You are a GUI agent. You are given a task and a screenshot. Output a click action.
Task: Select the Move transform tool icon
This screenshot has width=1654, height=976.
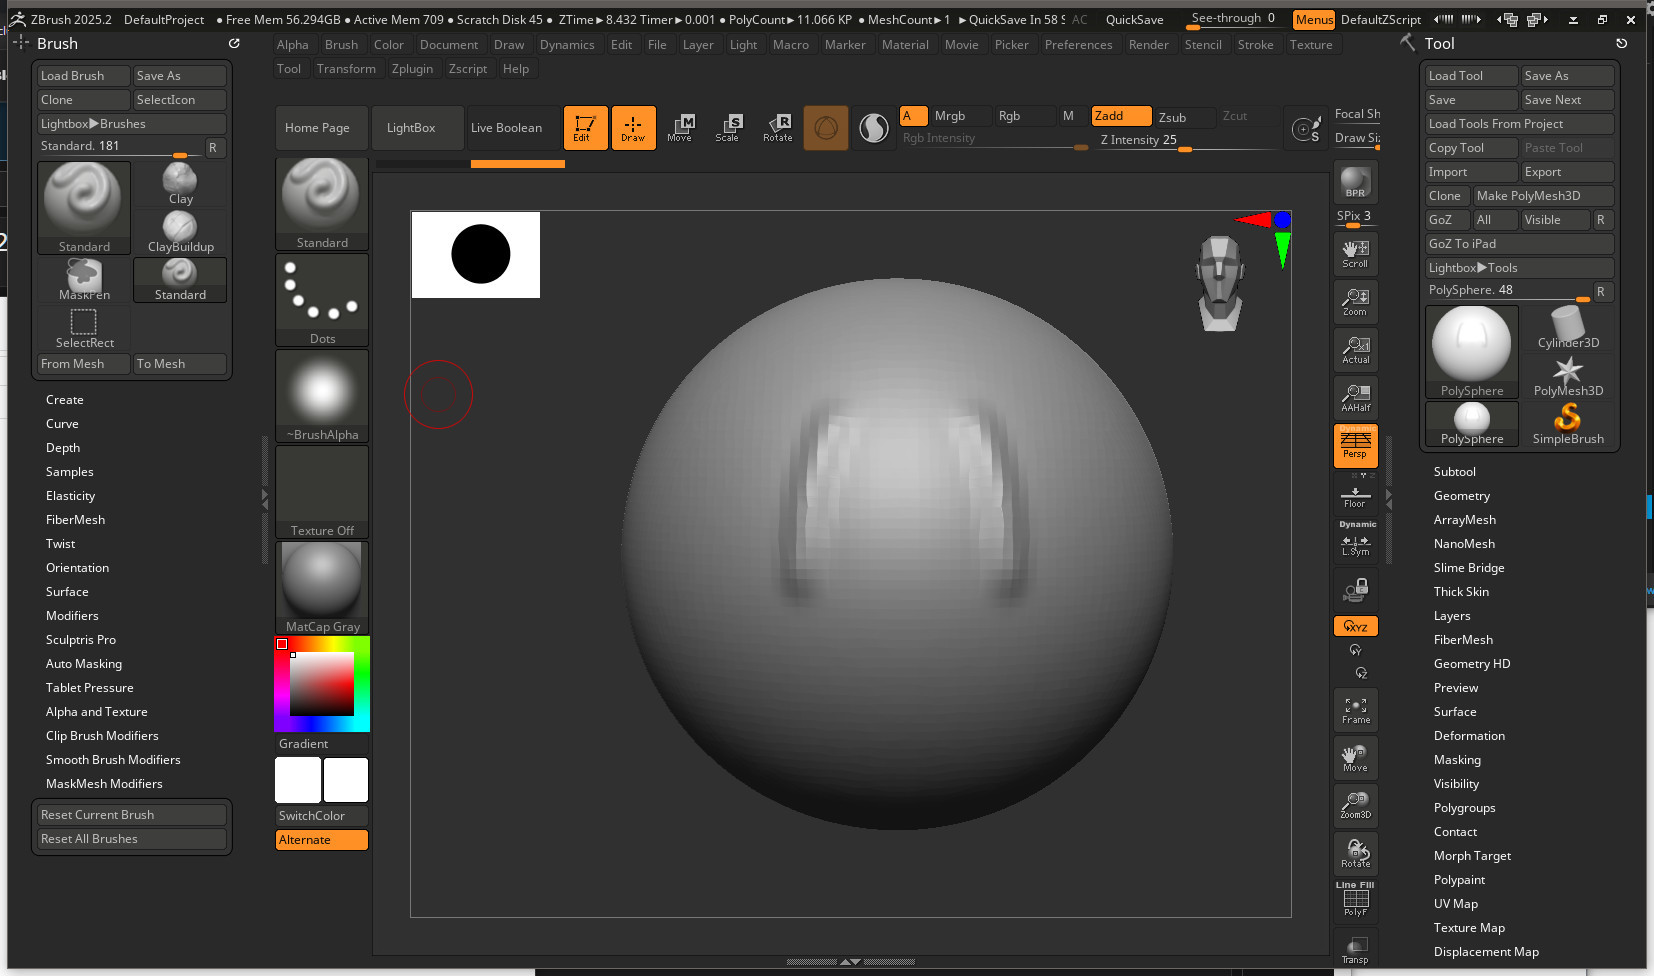(x=680, y=127)
